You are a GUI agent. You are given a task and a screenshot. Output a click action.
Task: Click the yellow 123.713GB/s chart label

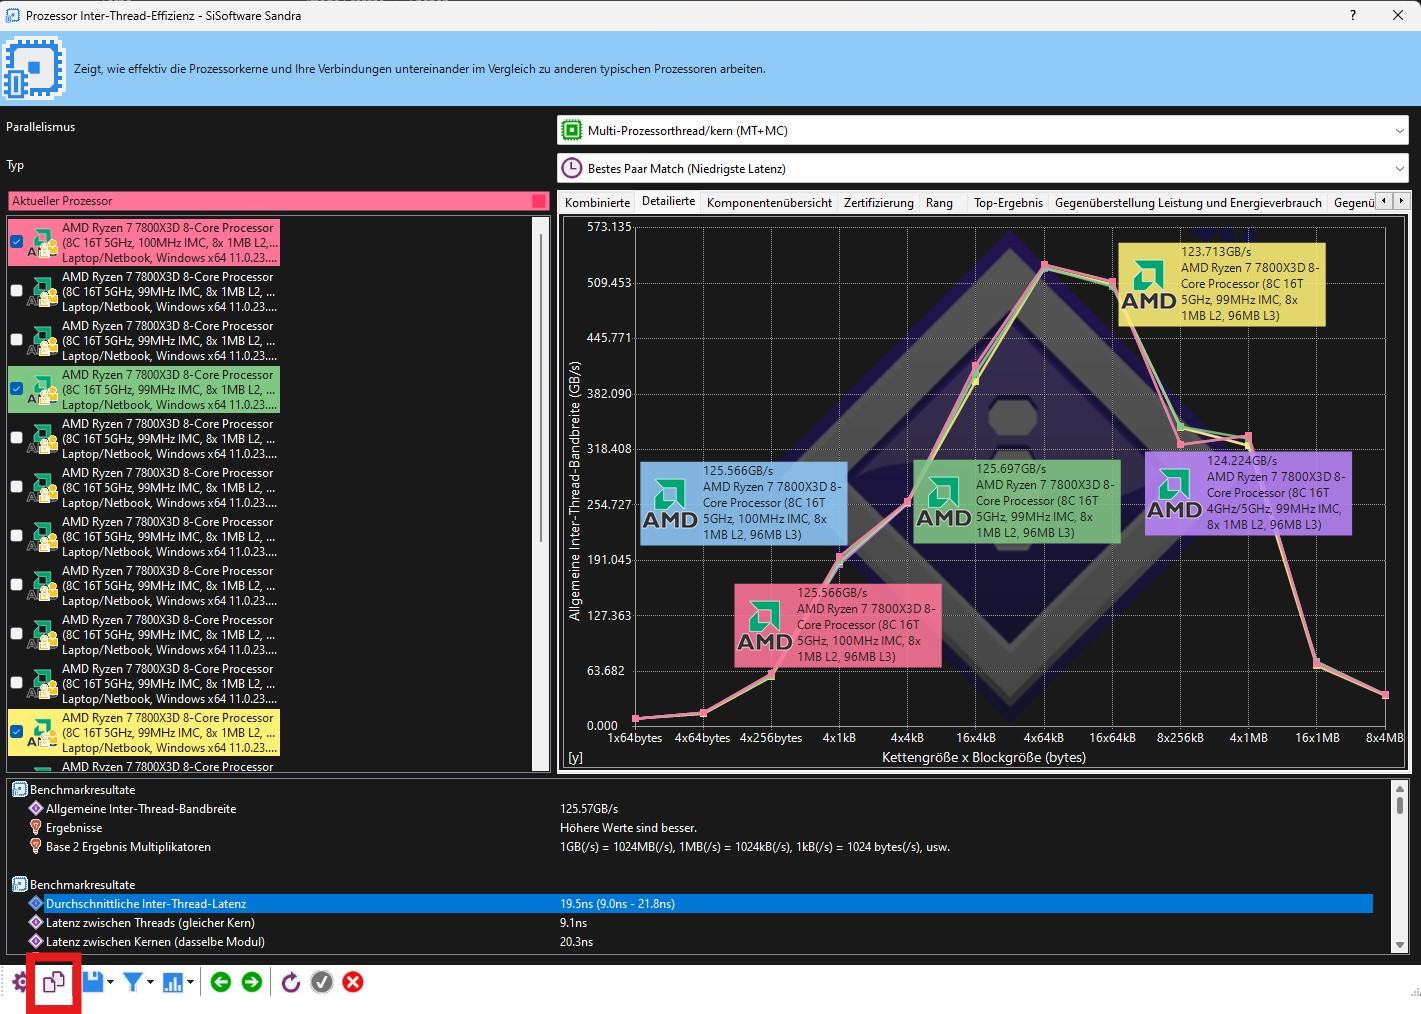[1222, 284]
